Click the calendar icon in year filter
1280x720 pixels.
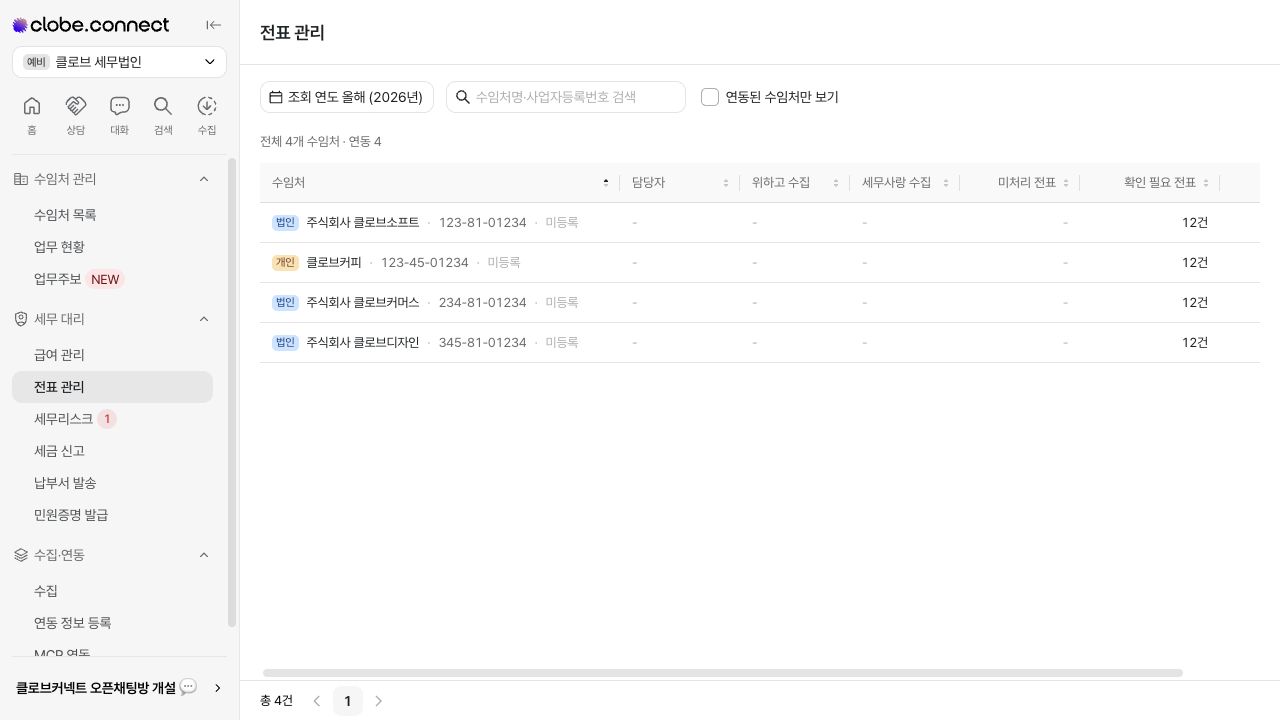click(276, 97)
